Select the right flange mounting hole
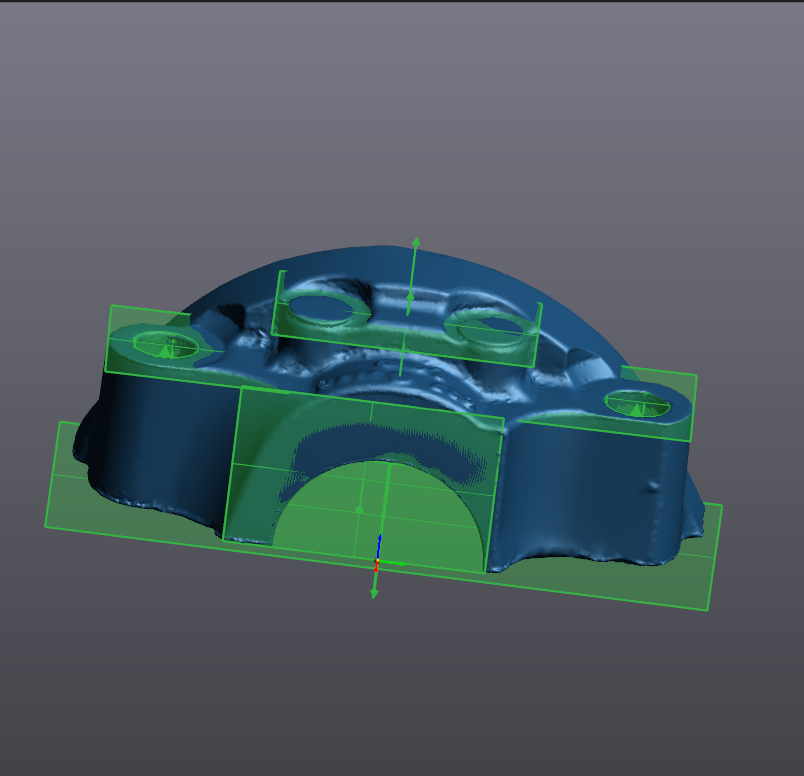 click(x=637, y=405)
